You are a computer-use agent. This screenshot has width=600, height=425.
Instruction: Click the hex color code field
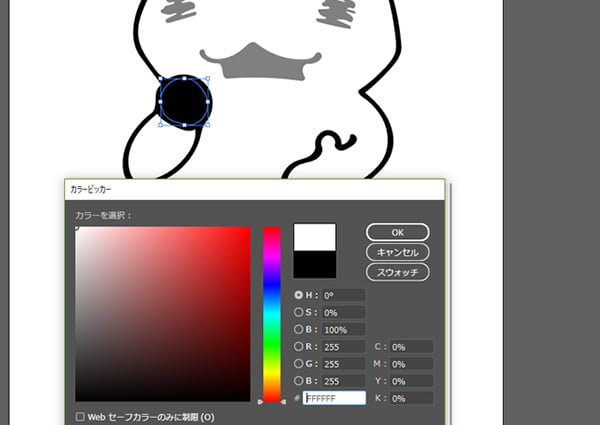(334, 398)
